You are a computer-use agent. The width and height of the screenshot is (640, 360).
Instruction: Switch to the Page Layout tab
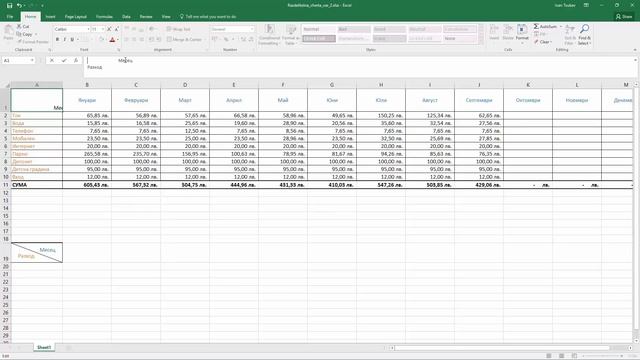point(76,17)
